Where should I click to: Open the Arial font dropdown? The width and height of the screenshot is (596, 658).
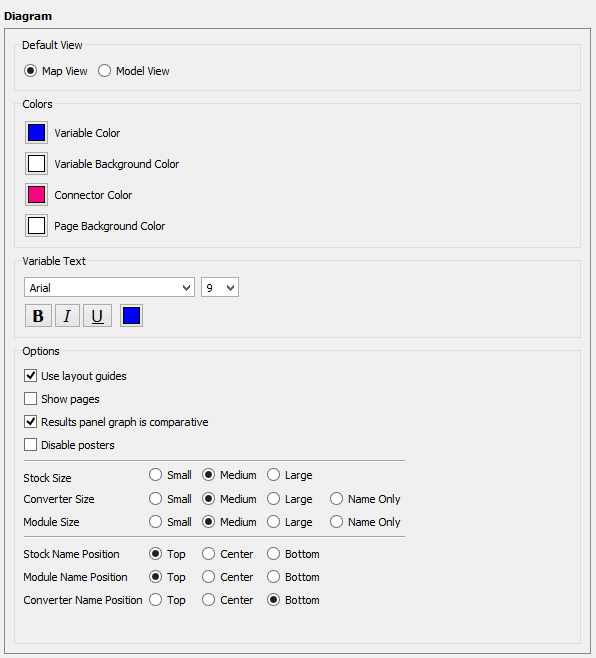click(x=110, y=287)
